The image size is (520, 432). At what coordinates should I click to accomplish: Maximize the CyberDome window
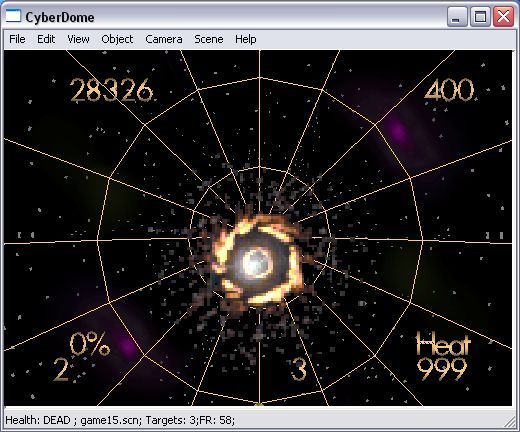click(x=480, y=16)
